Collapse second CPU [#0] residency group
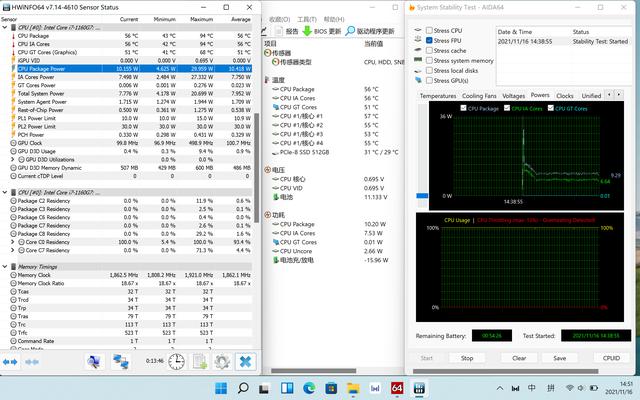Screen dimensions: 640x400 pyautogui.click(x=4, y=192)
